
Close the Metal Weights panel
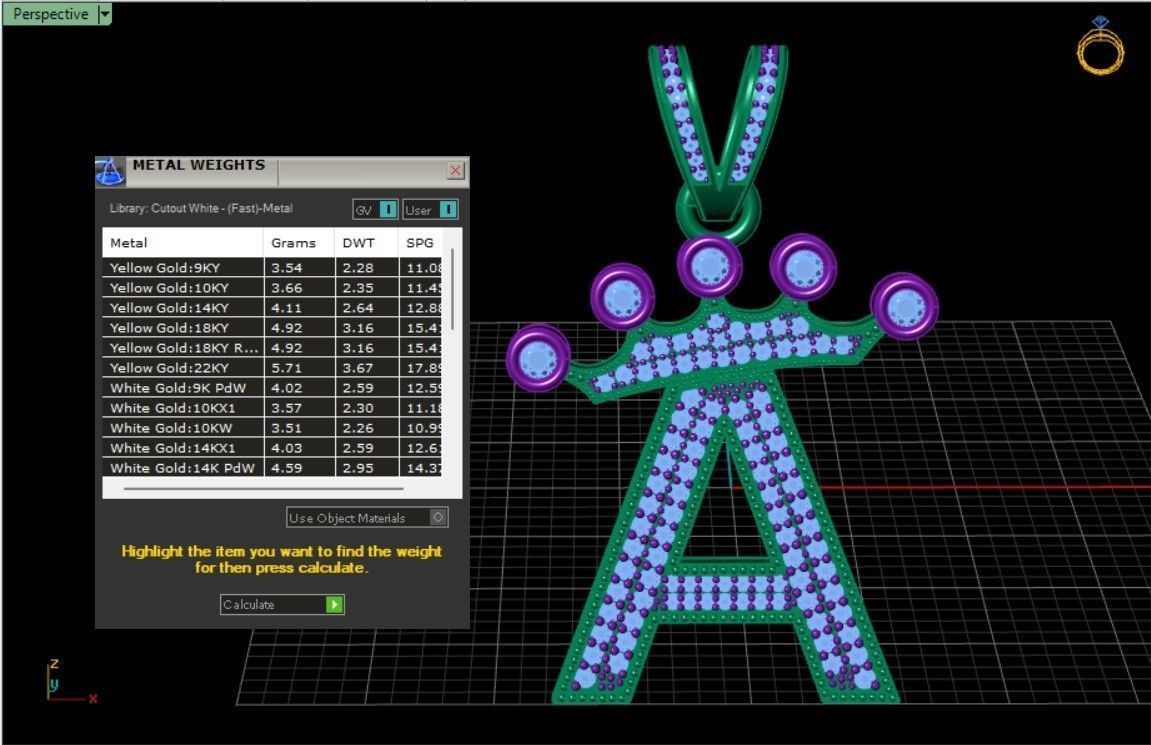pos(455,170)
